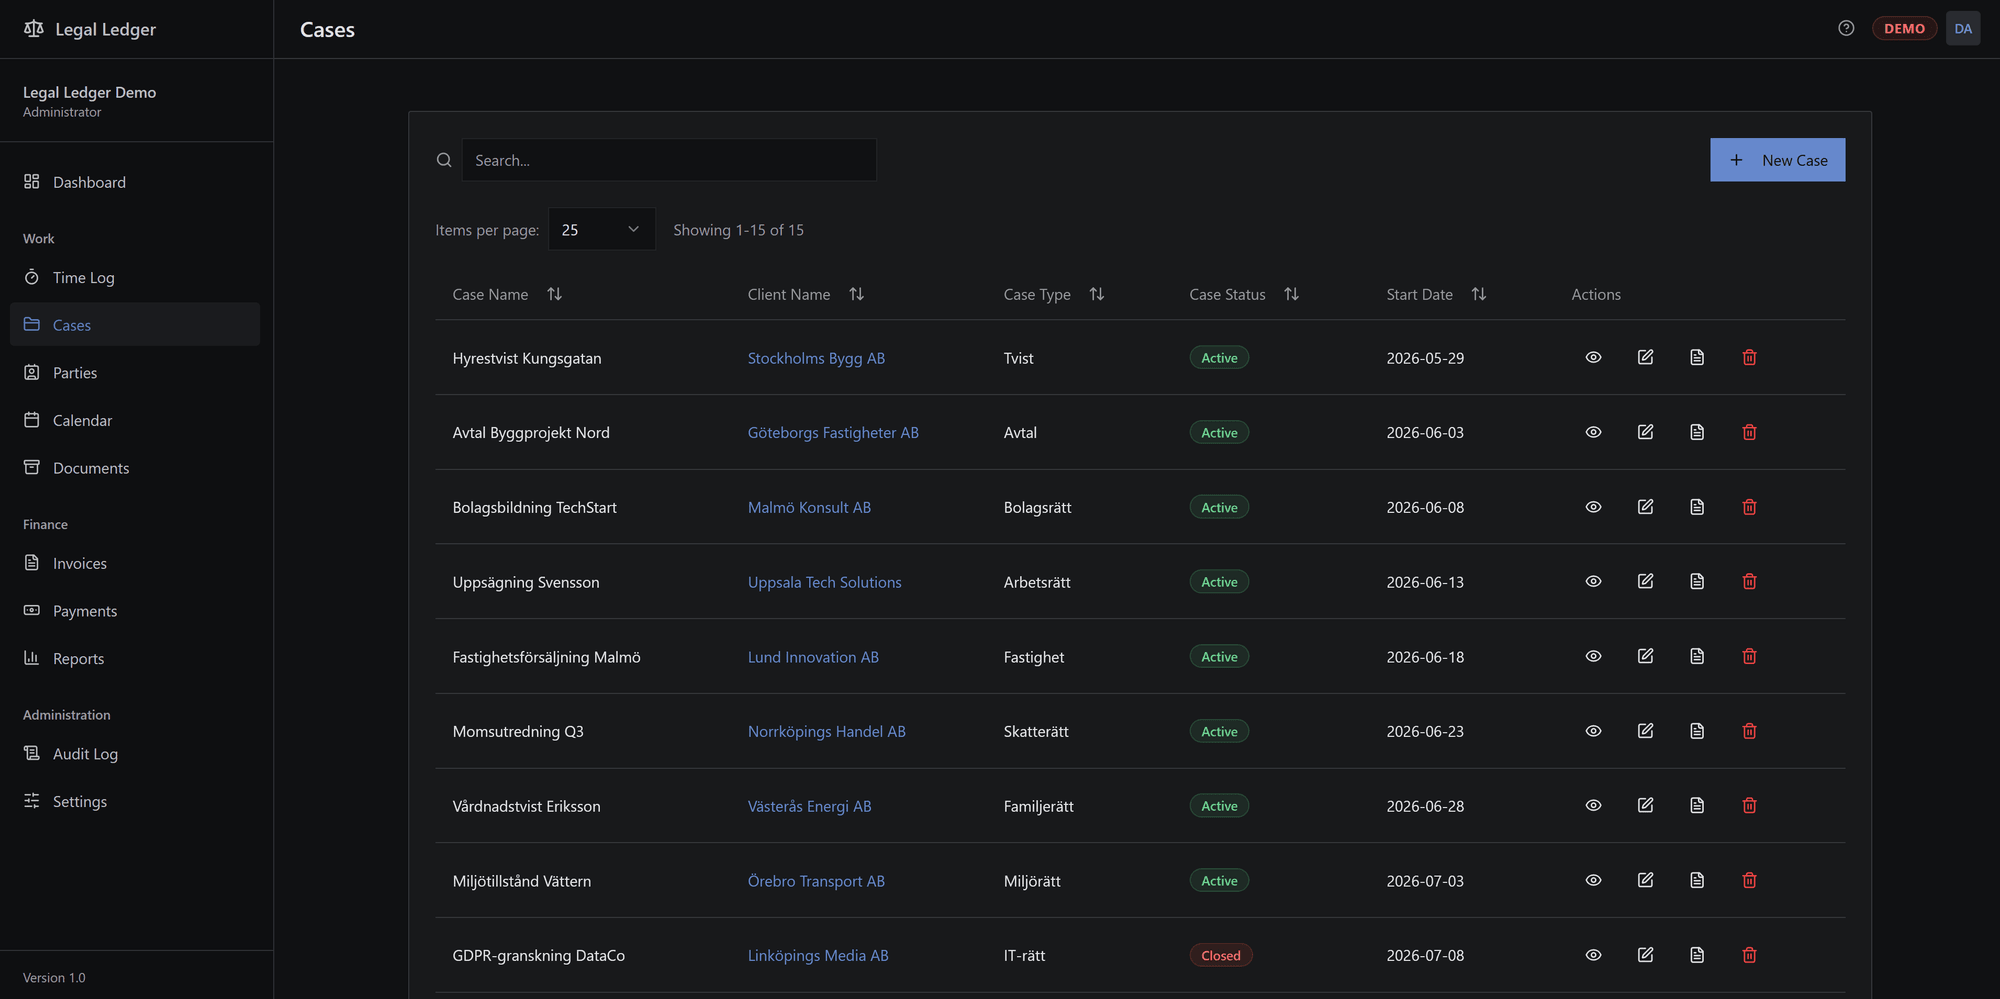The width and height of the screenshot is (2000, 999).
Task: Open the DA user avatar menu
Action: pyautogui.click(x=1963, y=28)
